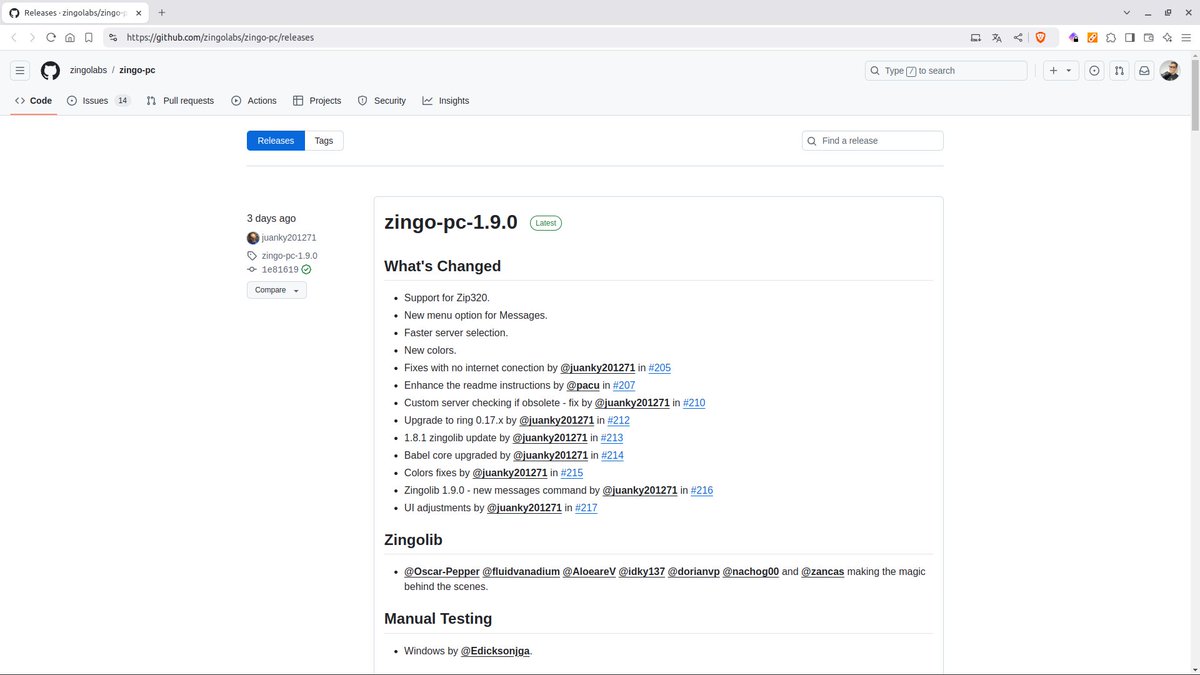Expand the Create new plus dropdown
This screenshot has width=1200, height=675.
[x=1060, y=71]
